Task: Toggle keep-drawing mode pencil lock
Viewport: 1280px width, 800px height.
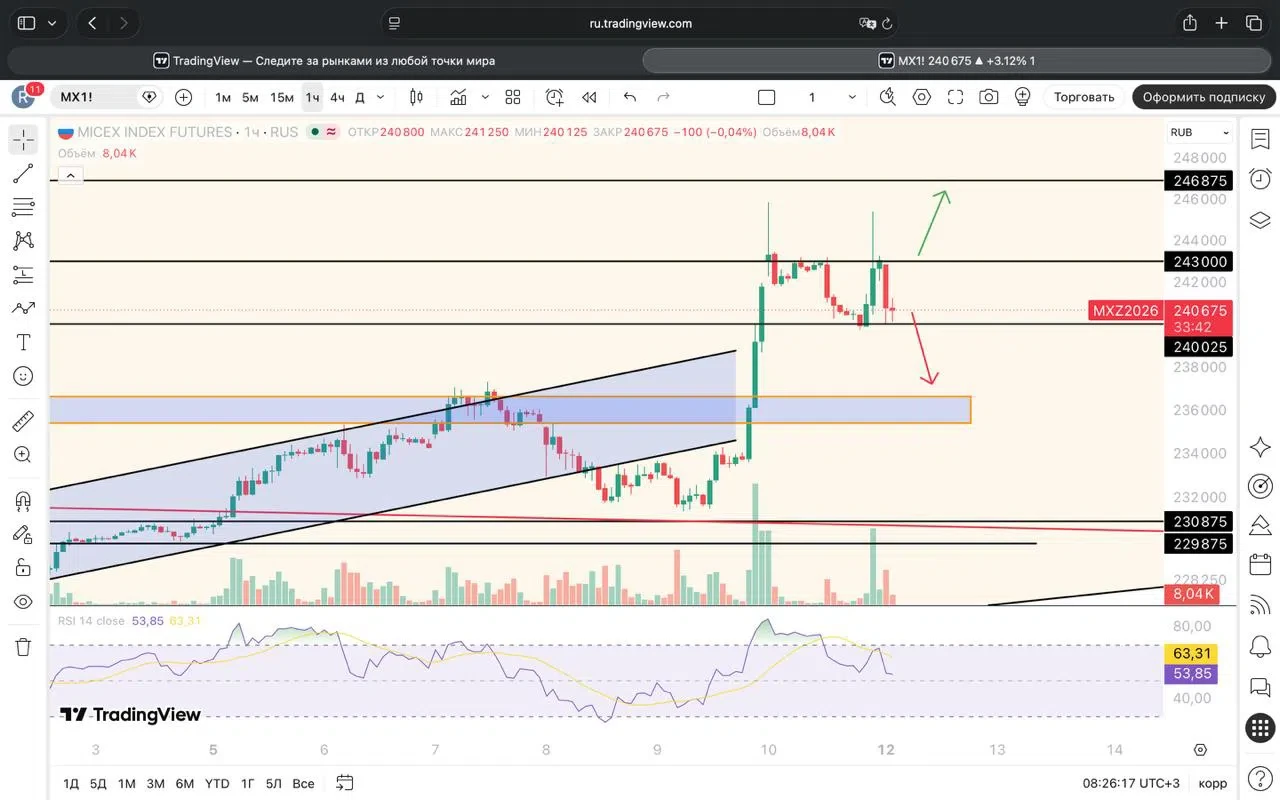Action: [23, 534]
